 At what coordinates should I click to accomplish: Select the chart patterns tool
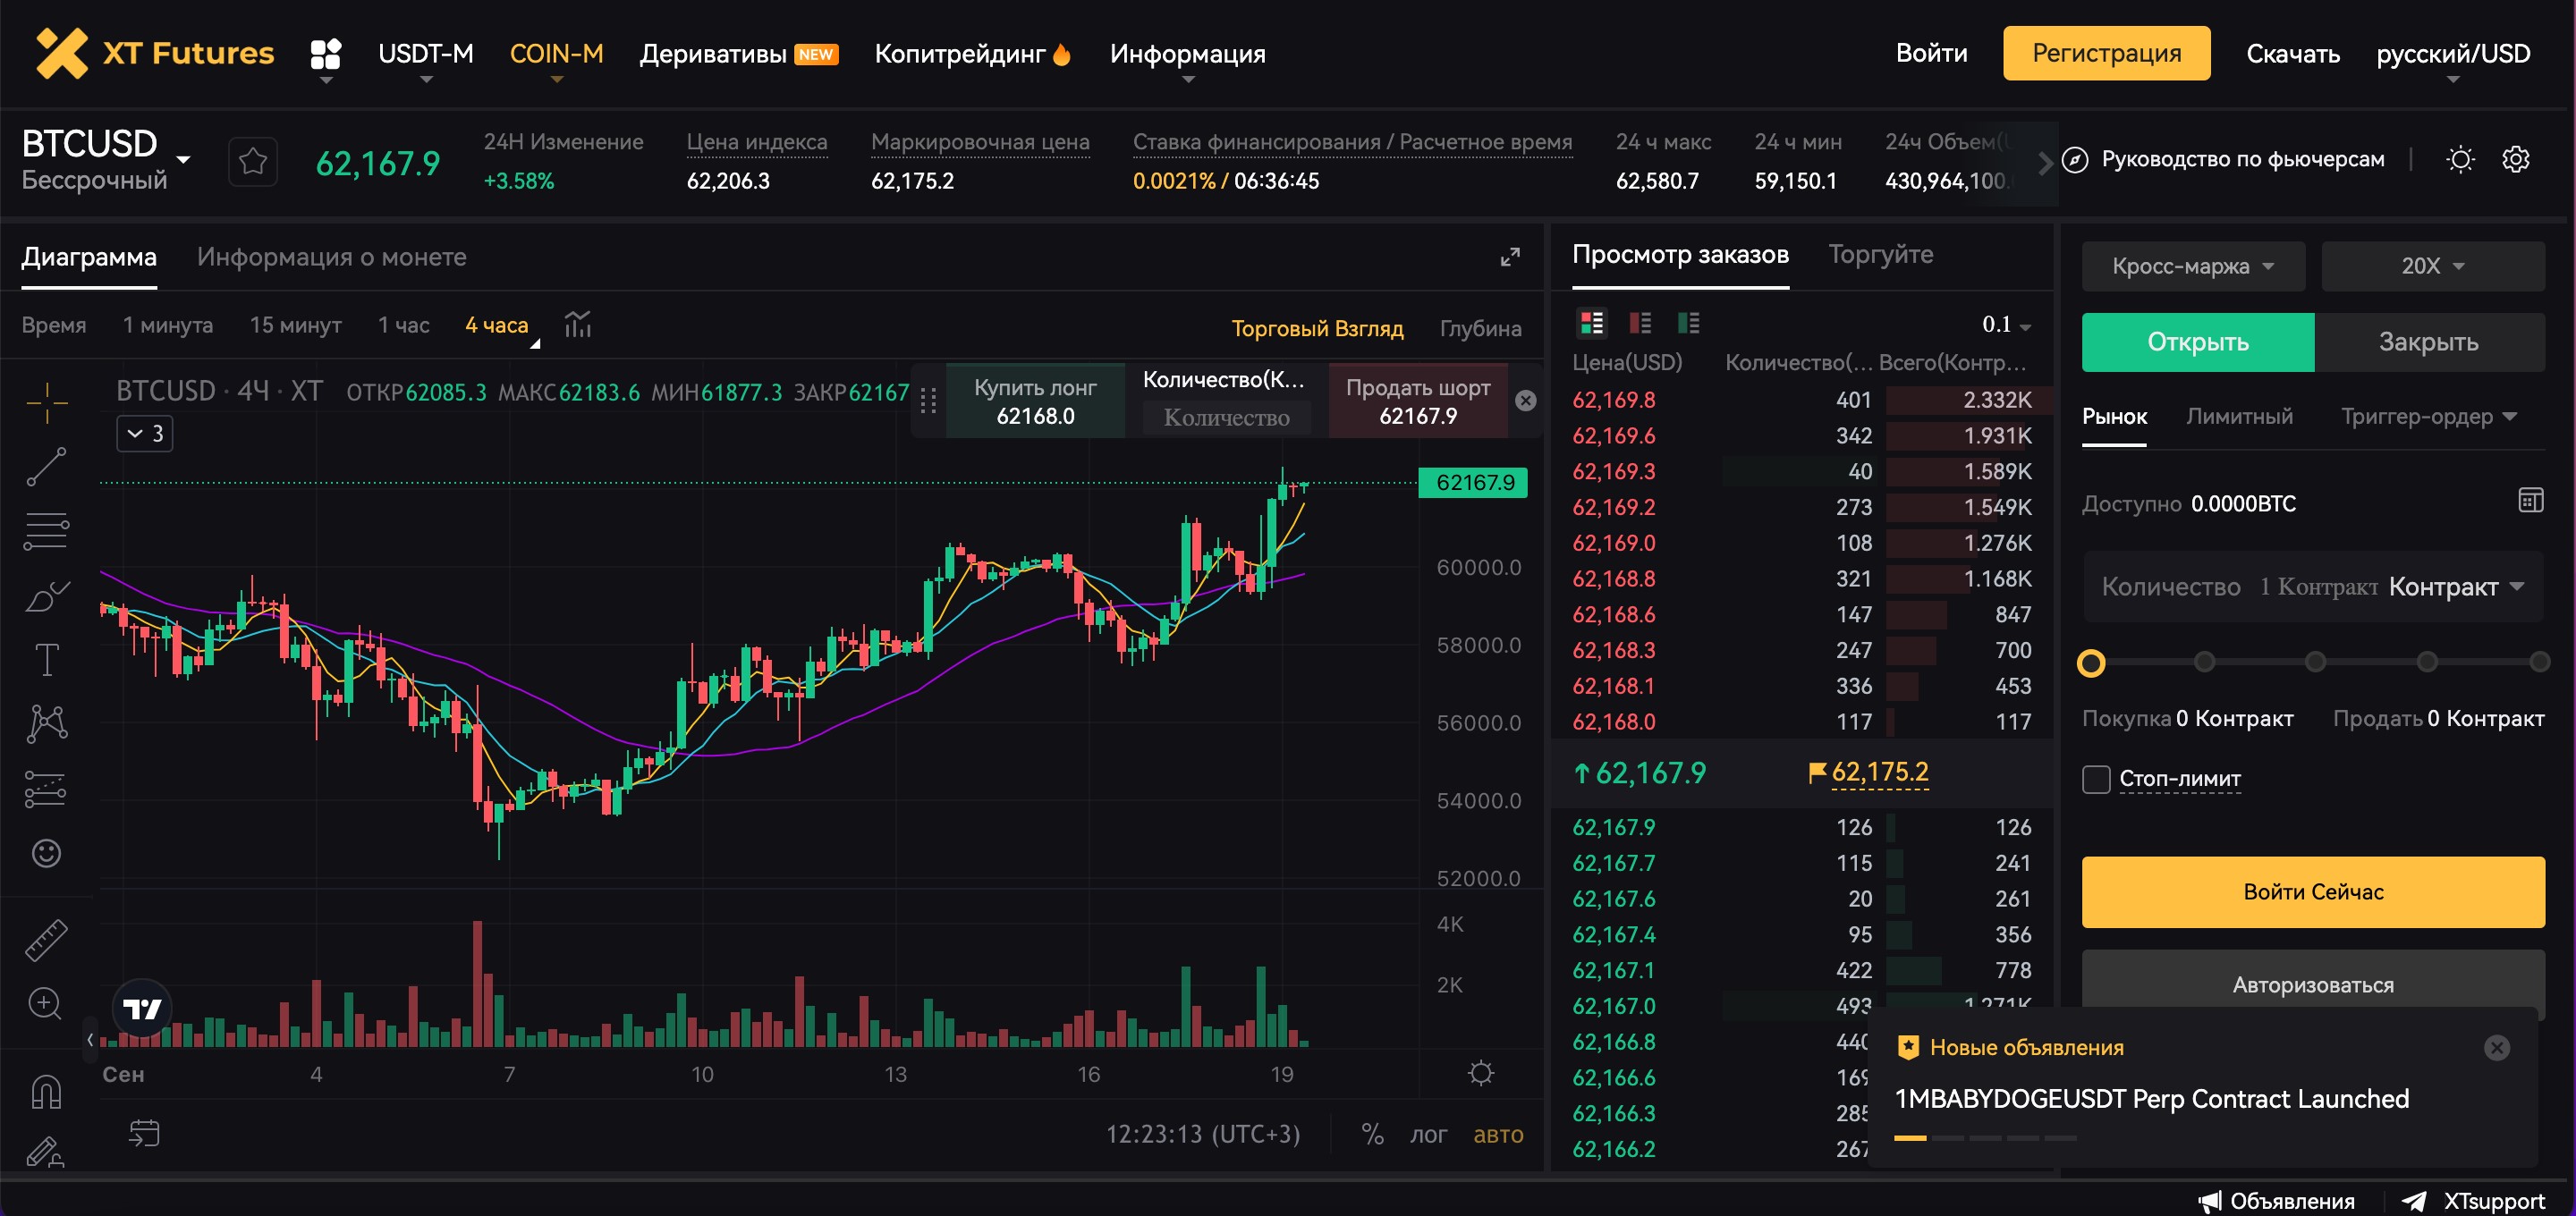(x=47, y=723)
